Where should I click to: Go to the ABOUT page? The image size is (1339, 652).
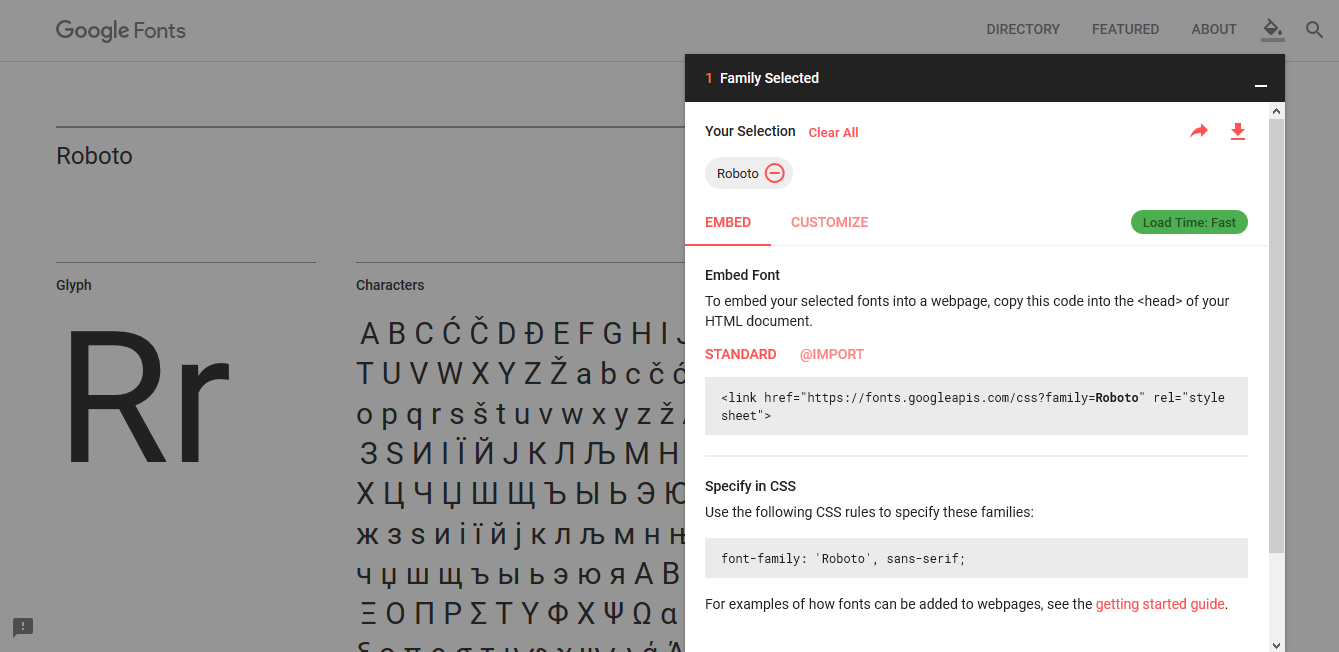coord(1214,29)
